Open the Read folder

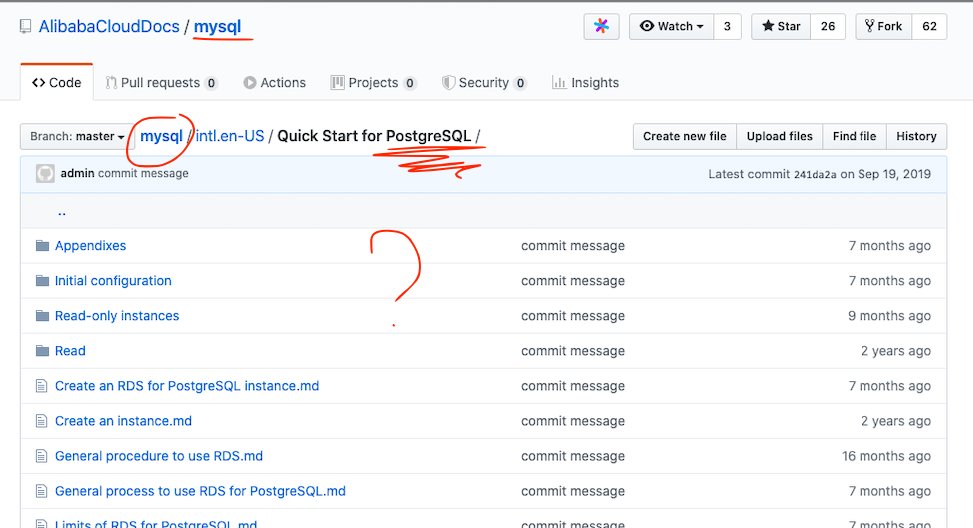coord(70,351)
